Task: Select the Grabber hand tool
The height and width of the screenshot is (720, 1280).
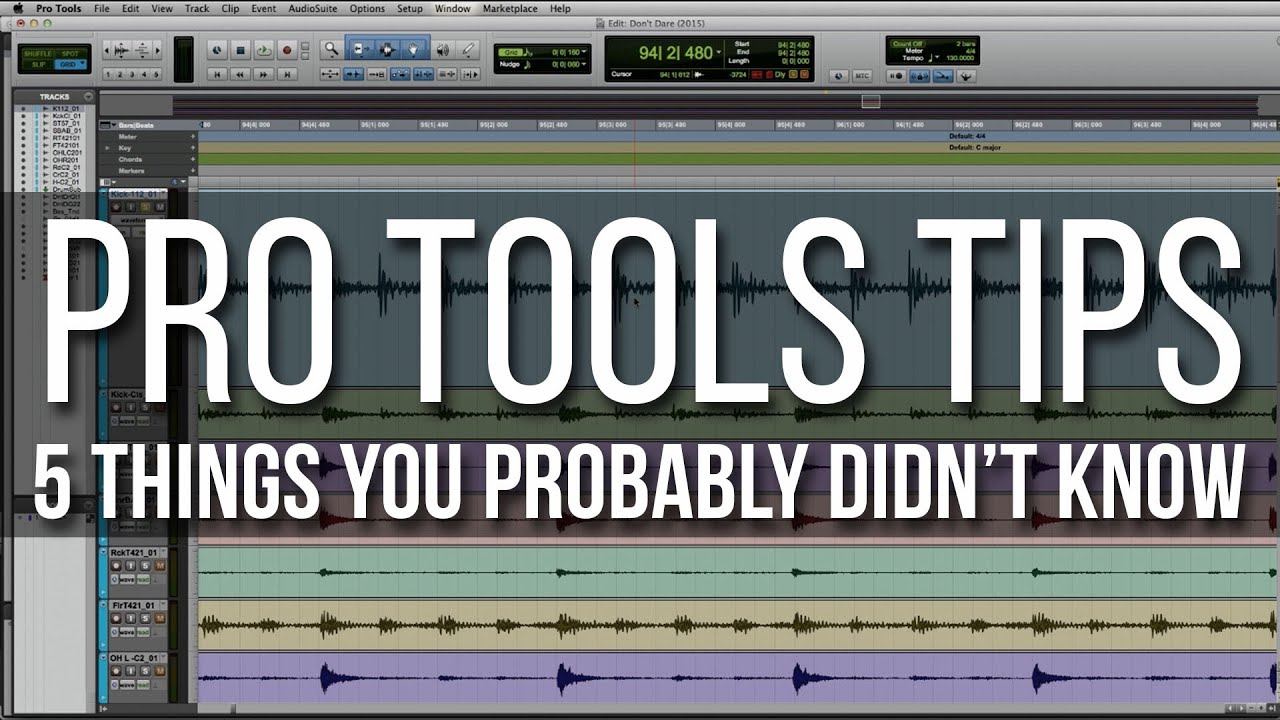Action: coord(414,49)
